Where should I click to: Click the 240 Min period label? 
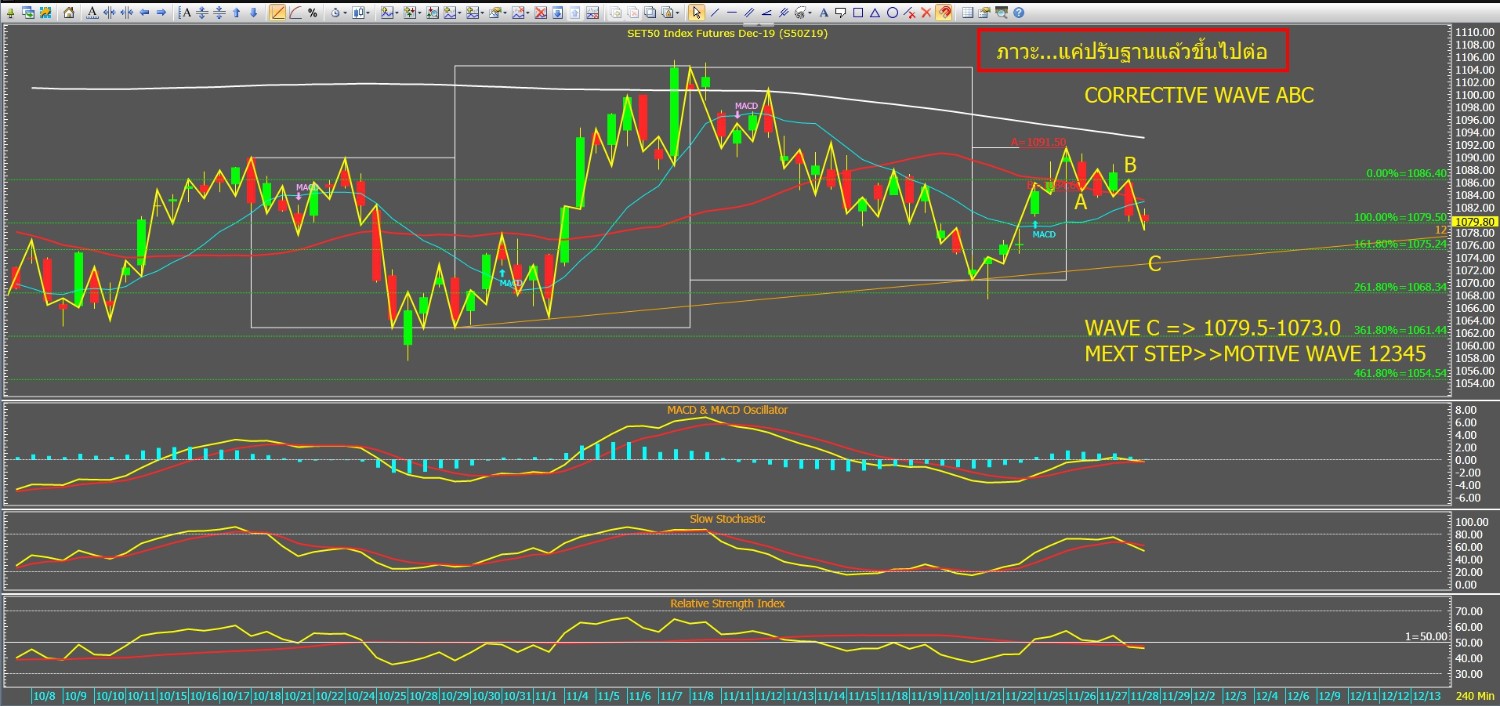[x=1475, y=696]
